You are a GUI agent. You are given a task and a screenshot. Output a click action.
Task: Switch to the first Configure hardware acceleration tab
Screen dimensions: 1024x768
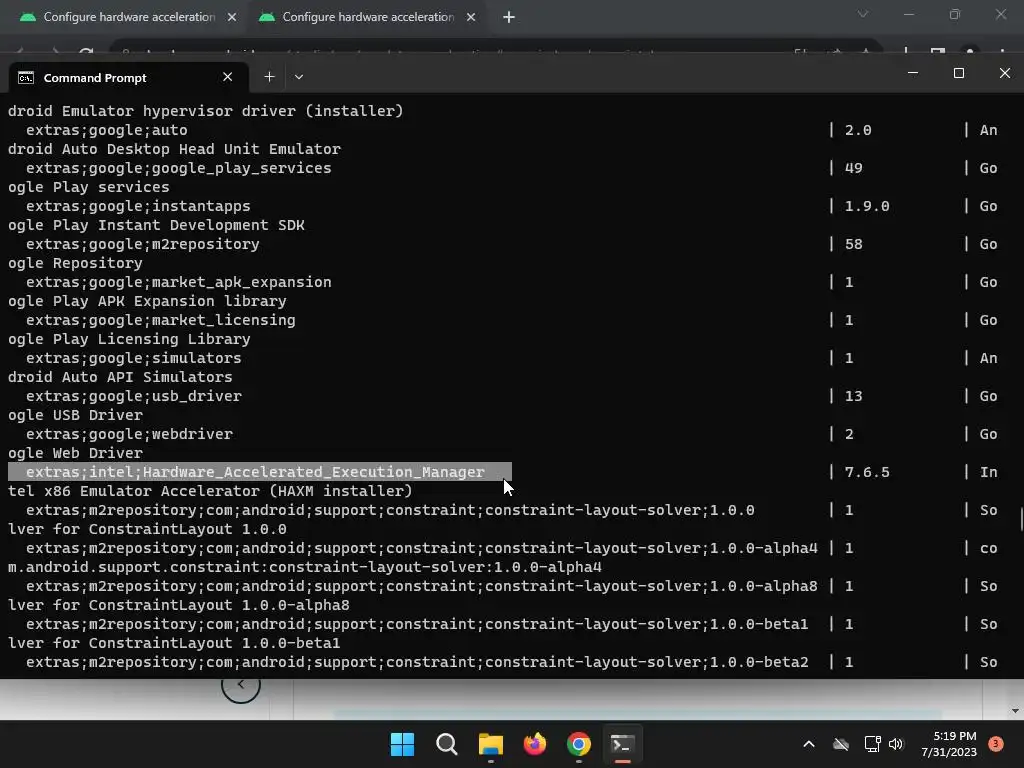(x=129, y=17)
